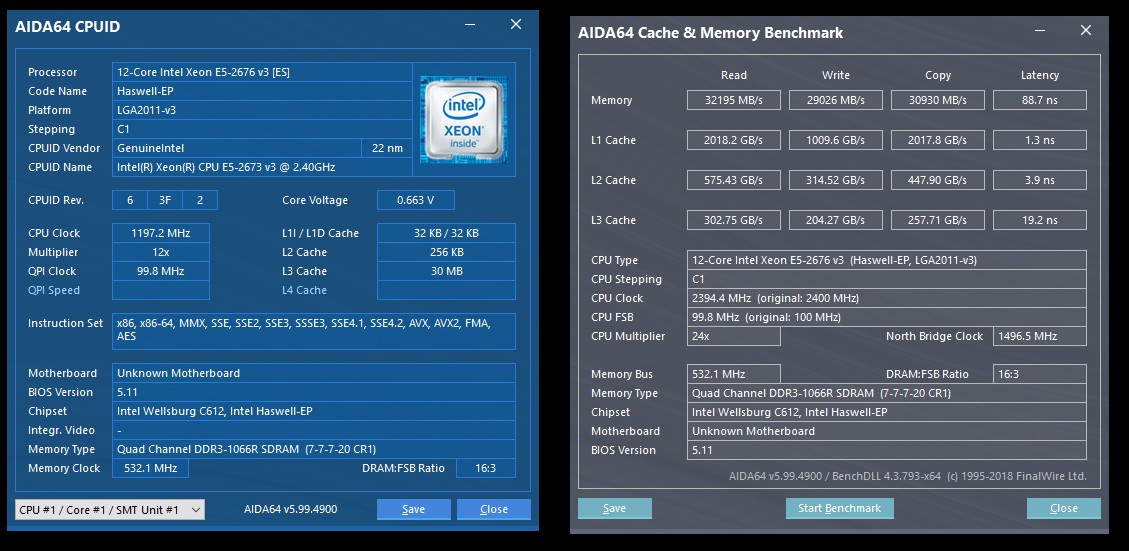Click L2 Cache Read 575.43 GB/s result
This screenshot has width=1129, height=551.
point(734,180)
